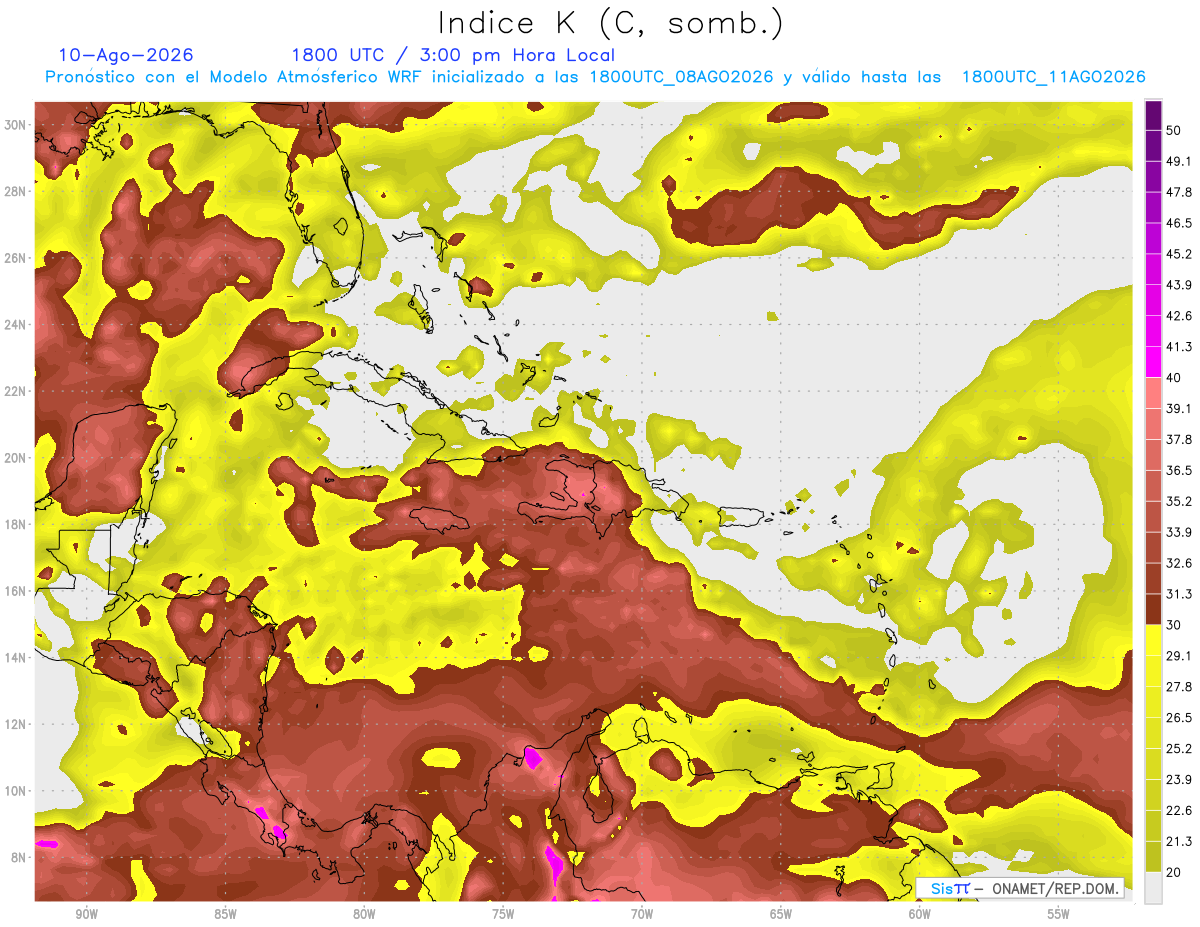This screenshot has width=1200, height=927.
Task: Click the colorbar value "46.5"
Action: [1179, 223]
